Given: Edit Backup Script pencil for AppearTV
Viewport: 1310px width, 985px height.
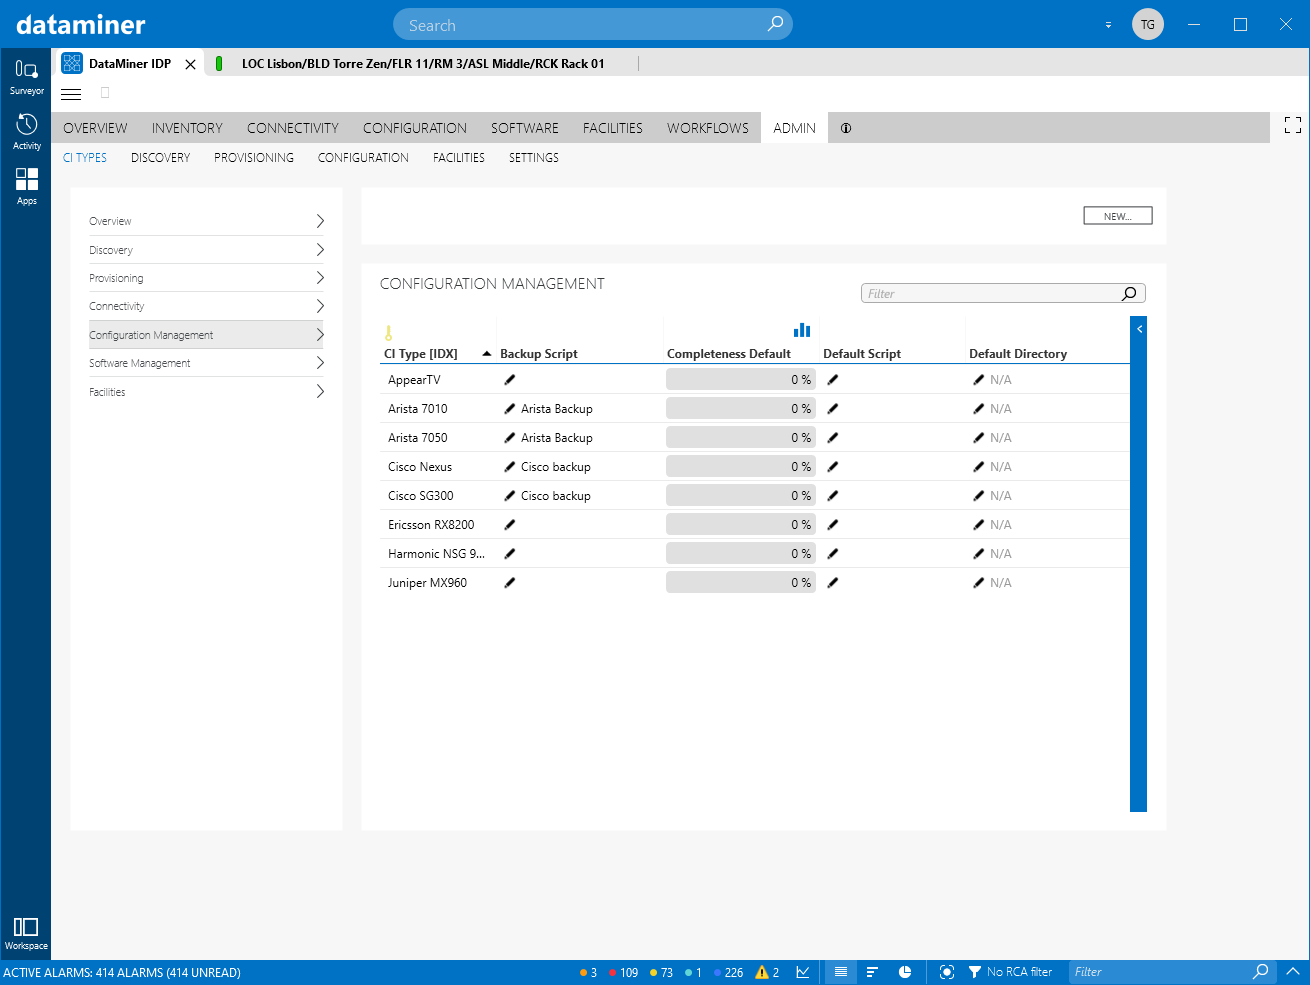Looking at the screenshot, I should tap(510, 380).
